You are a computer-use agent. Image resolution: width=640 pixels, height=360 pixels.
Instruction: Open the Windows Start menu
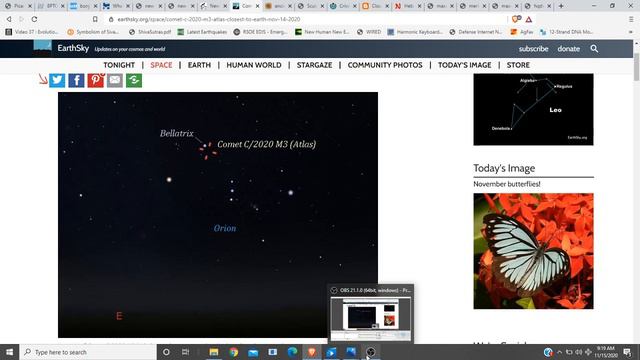point(9,352)
